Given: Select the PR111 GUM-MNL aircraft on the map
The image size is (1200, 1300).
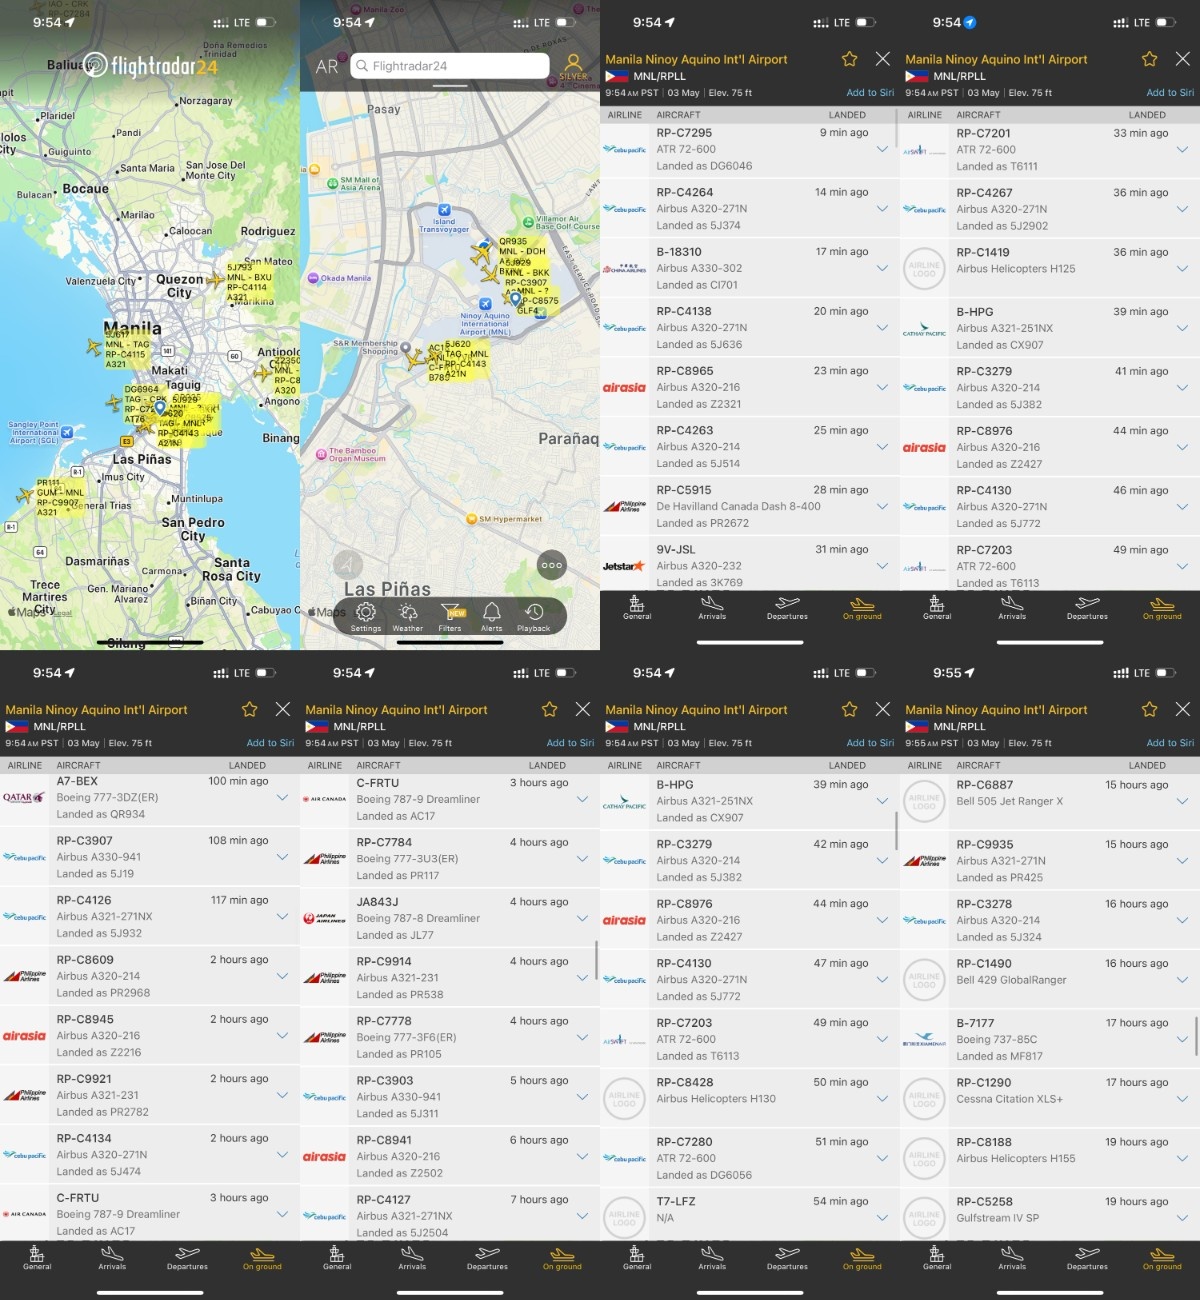Looking at the screenshot, I should (x=25, y=495).
